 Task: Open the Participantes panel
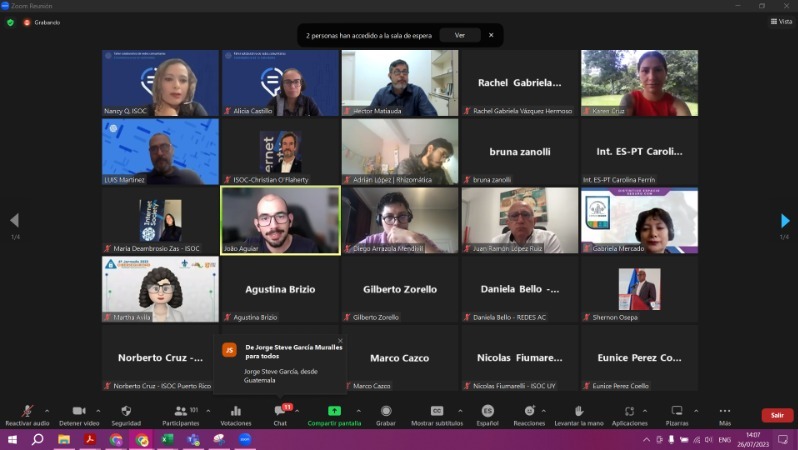tap(180, 411)
